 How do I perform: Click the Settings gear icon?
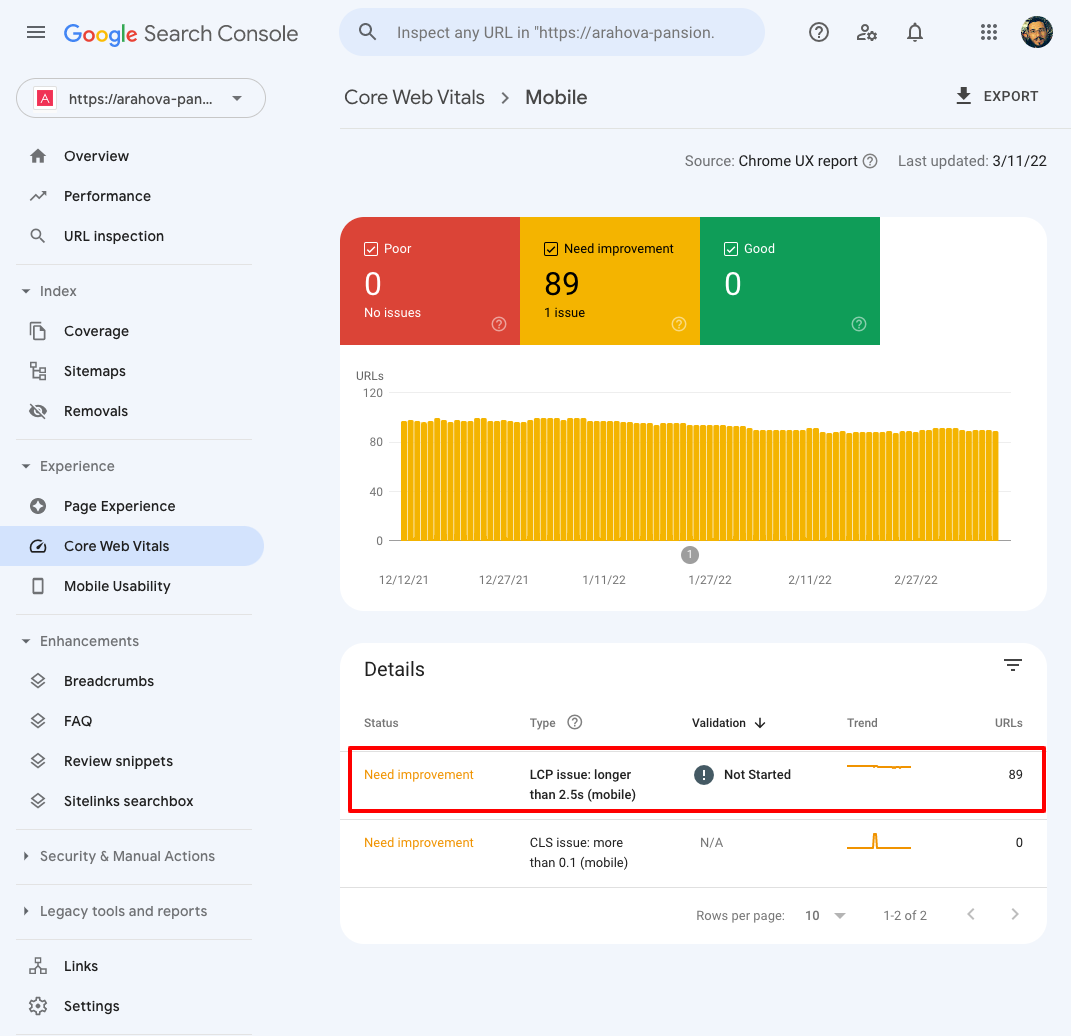38,1006
